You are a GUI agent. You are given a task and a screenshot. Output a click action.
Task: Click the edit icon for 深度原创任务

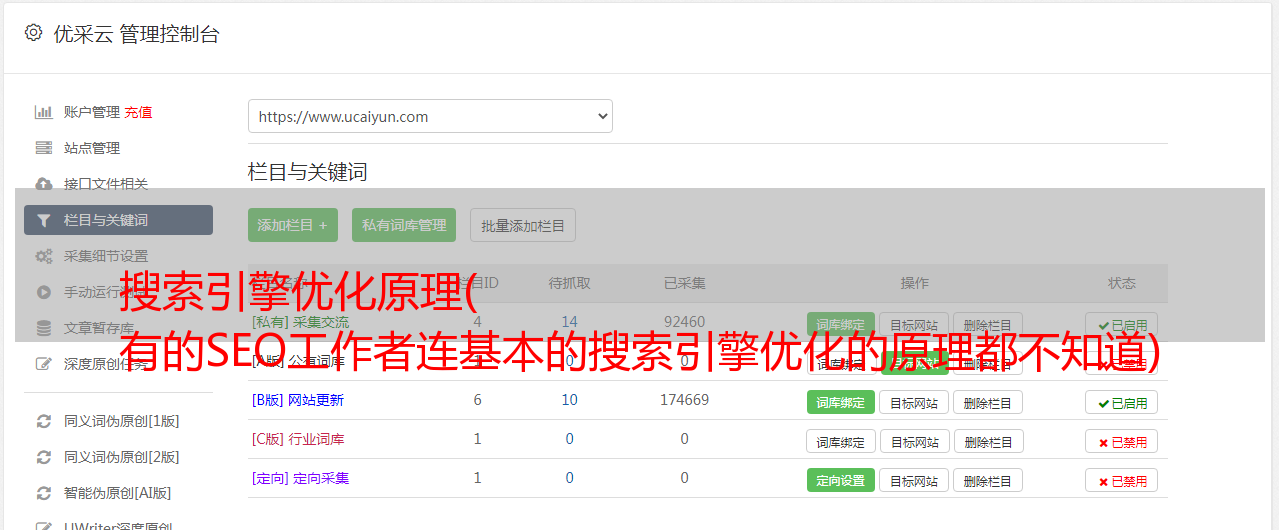click(44, 364)
